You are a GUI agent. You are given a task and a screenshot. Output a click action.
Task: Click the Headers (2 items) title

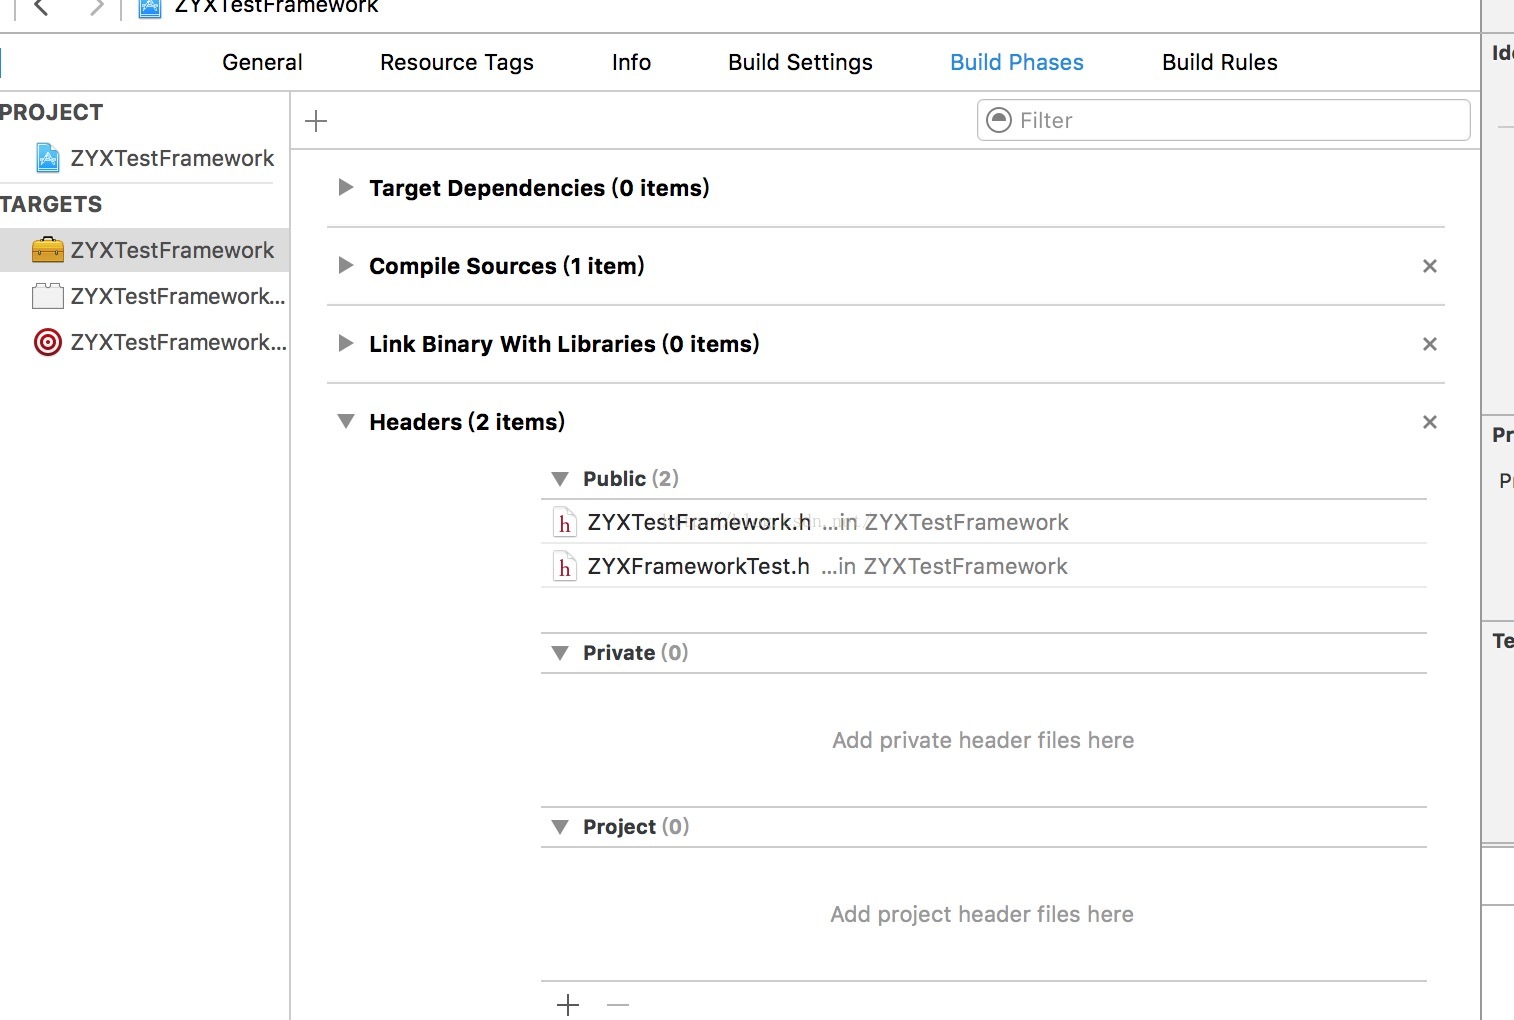pos(467,422)
